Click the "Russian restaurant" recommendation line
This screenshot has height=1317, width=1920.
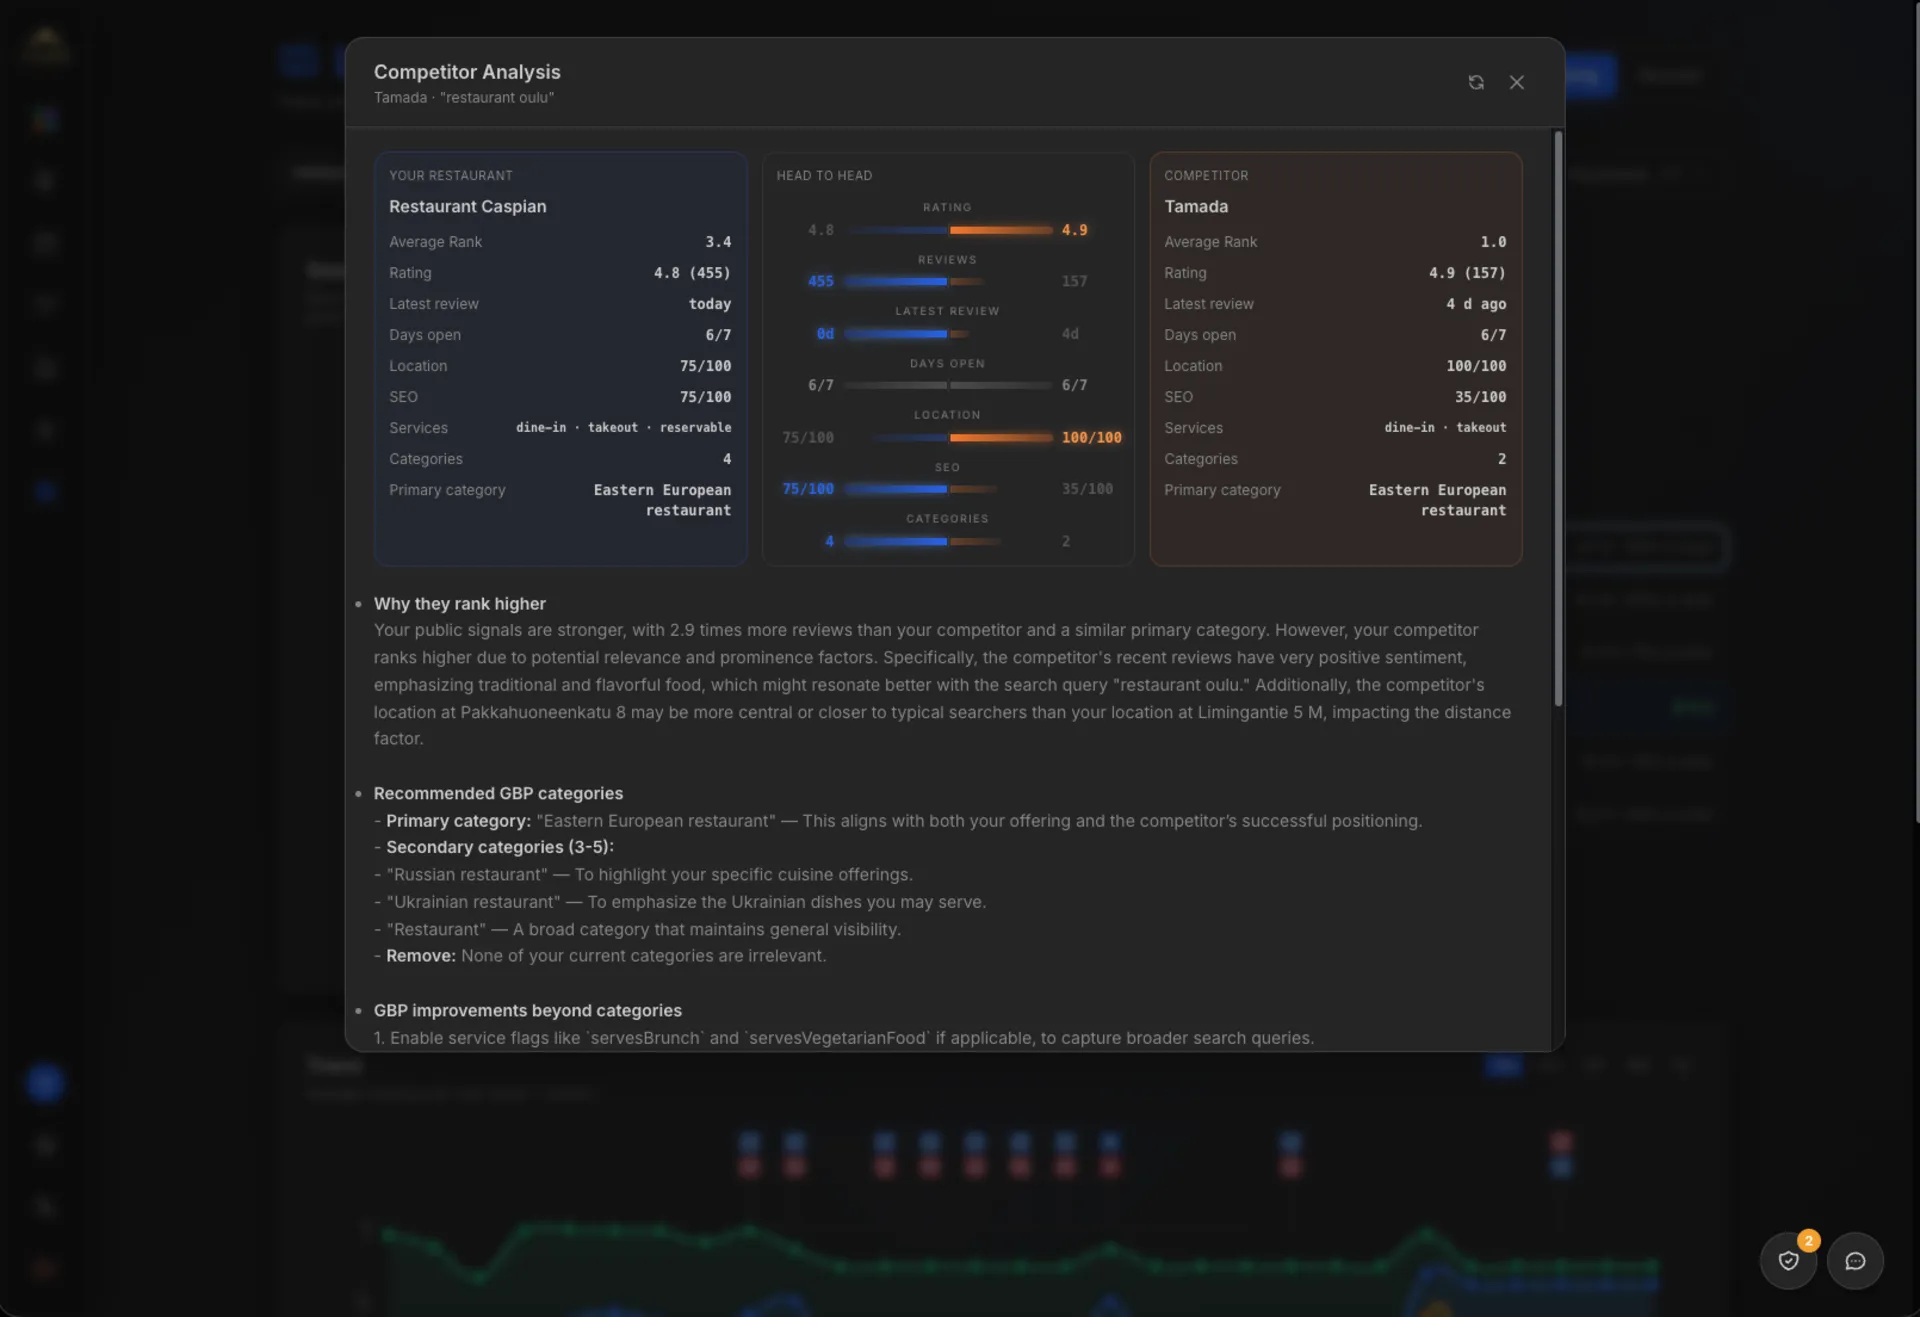click(x=643, y=875)
